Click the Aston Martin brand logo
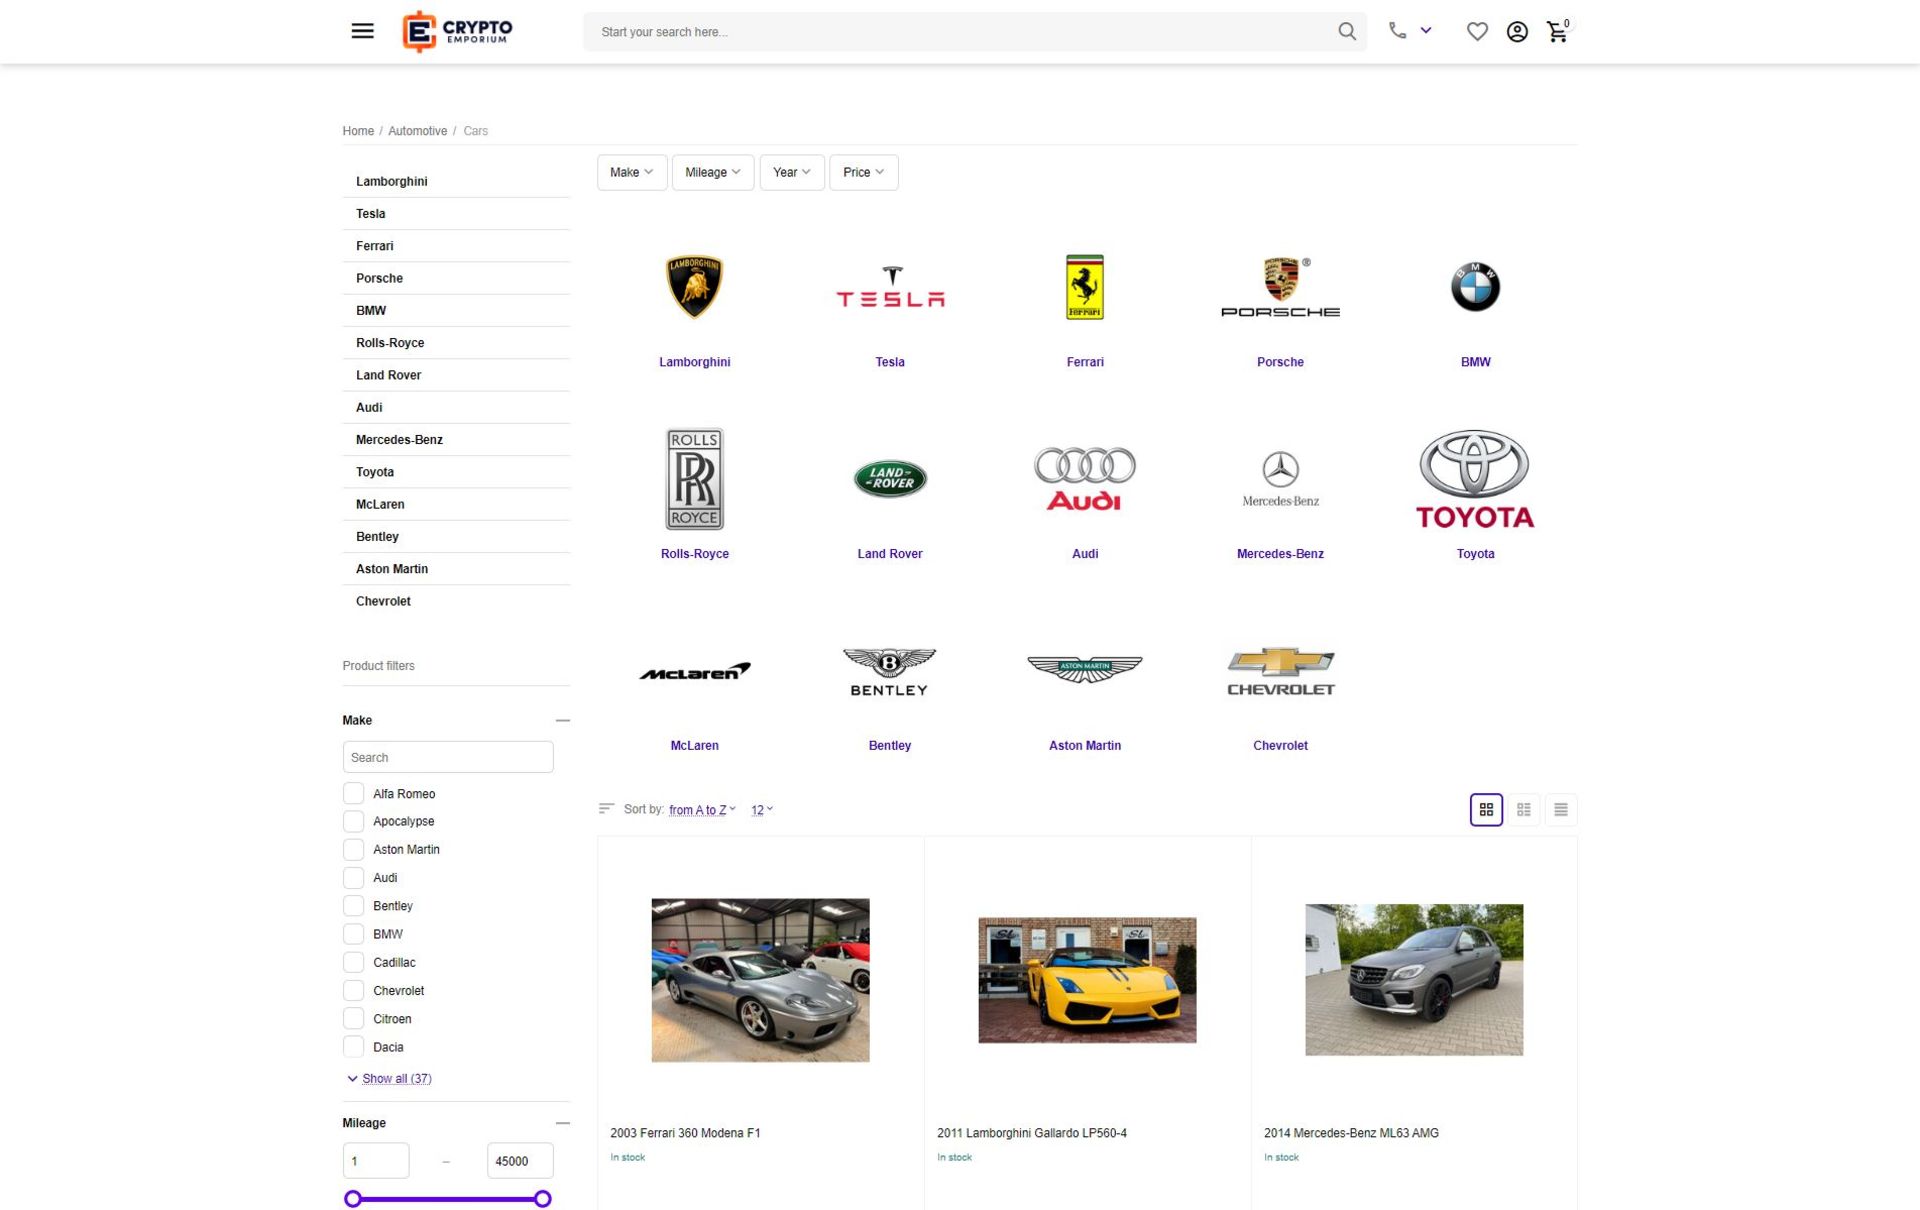This screenshot has width=1920, height=1210. [x=1085, y=669]
